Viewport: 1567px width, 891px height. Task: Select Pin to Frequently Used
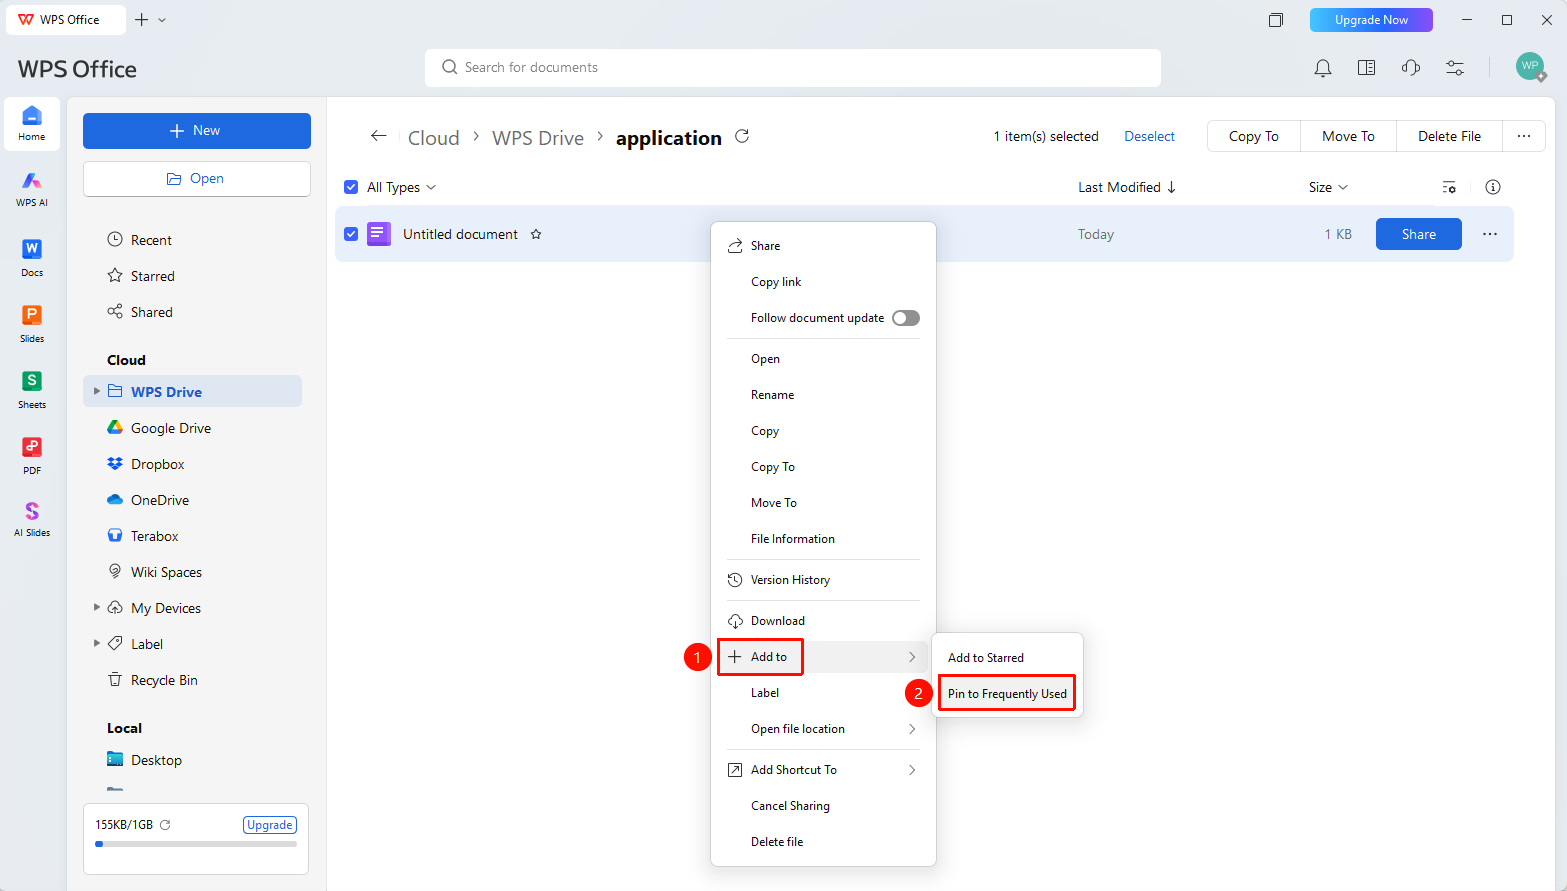[x=1007, y=694]
